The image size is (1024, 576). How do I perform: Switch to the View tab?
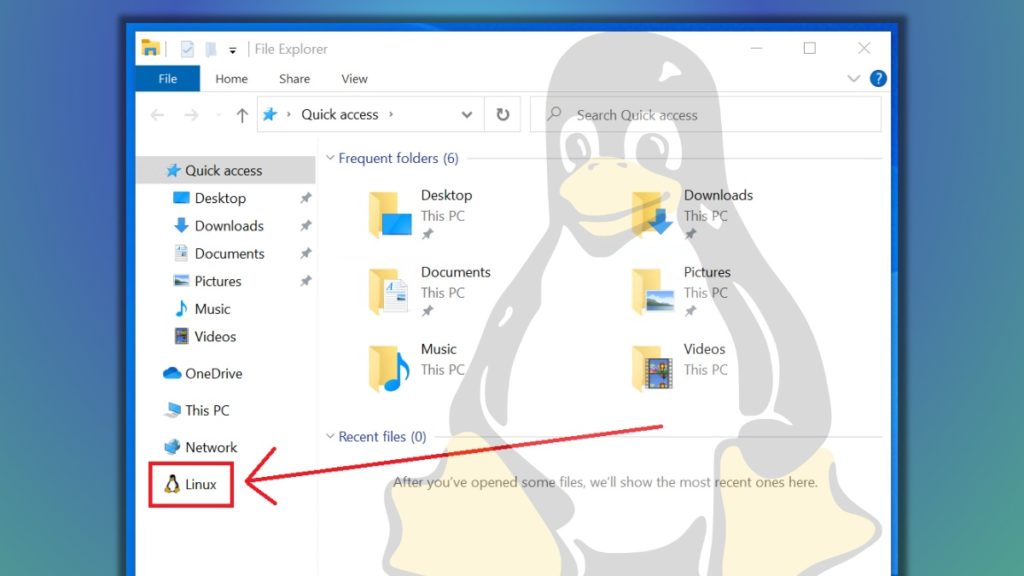click(x=354, y=78)
